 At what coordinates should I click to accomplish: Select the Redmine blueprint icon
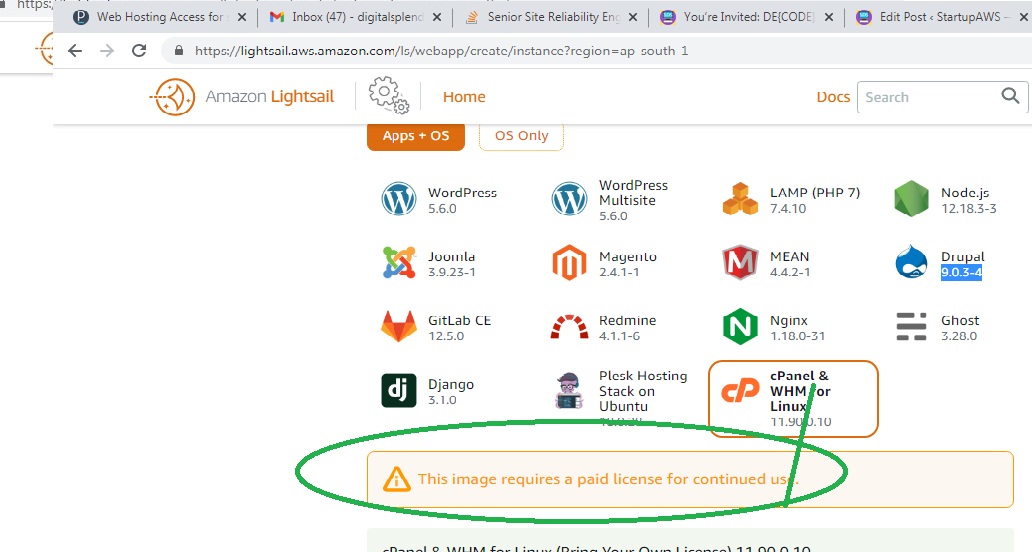point(569,327)
